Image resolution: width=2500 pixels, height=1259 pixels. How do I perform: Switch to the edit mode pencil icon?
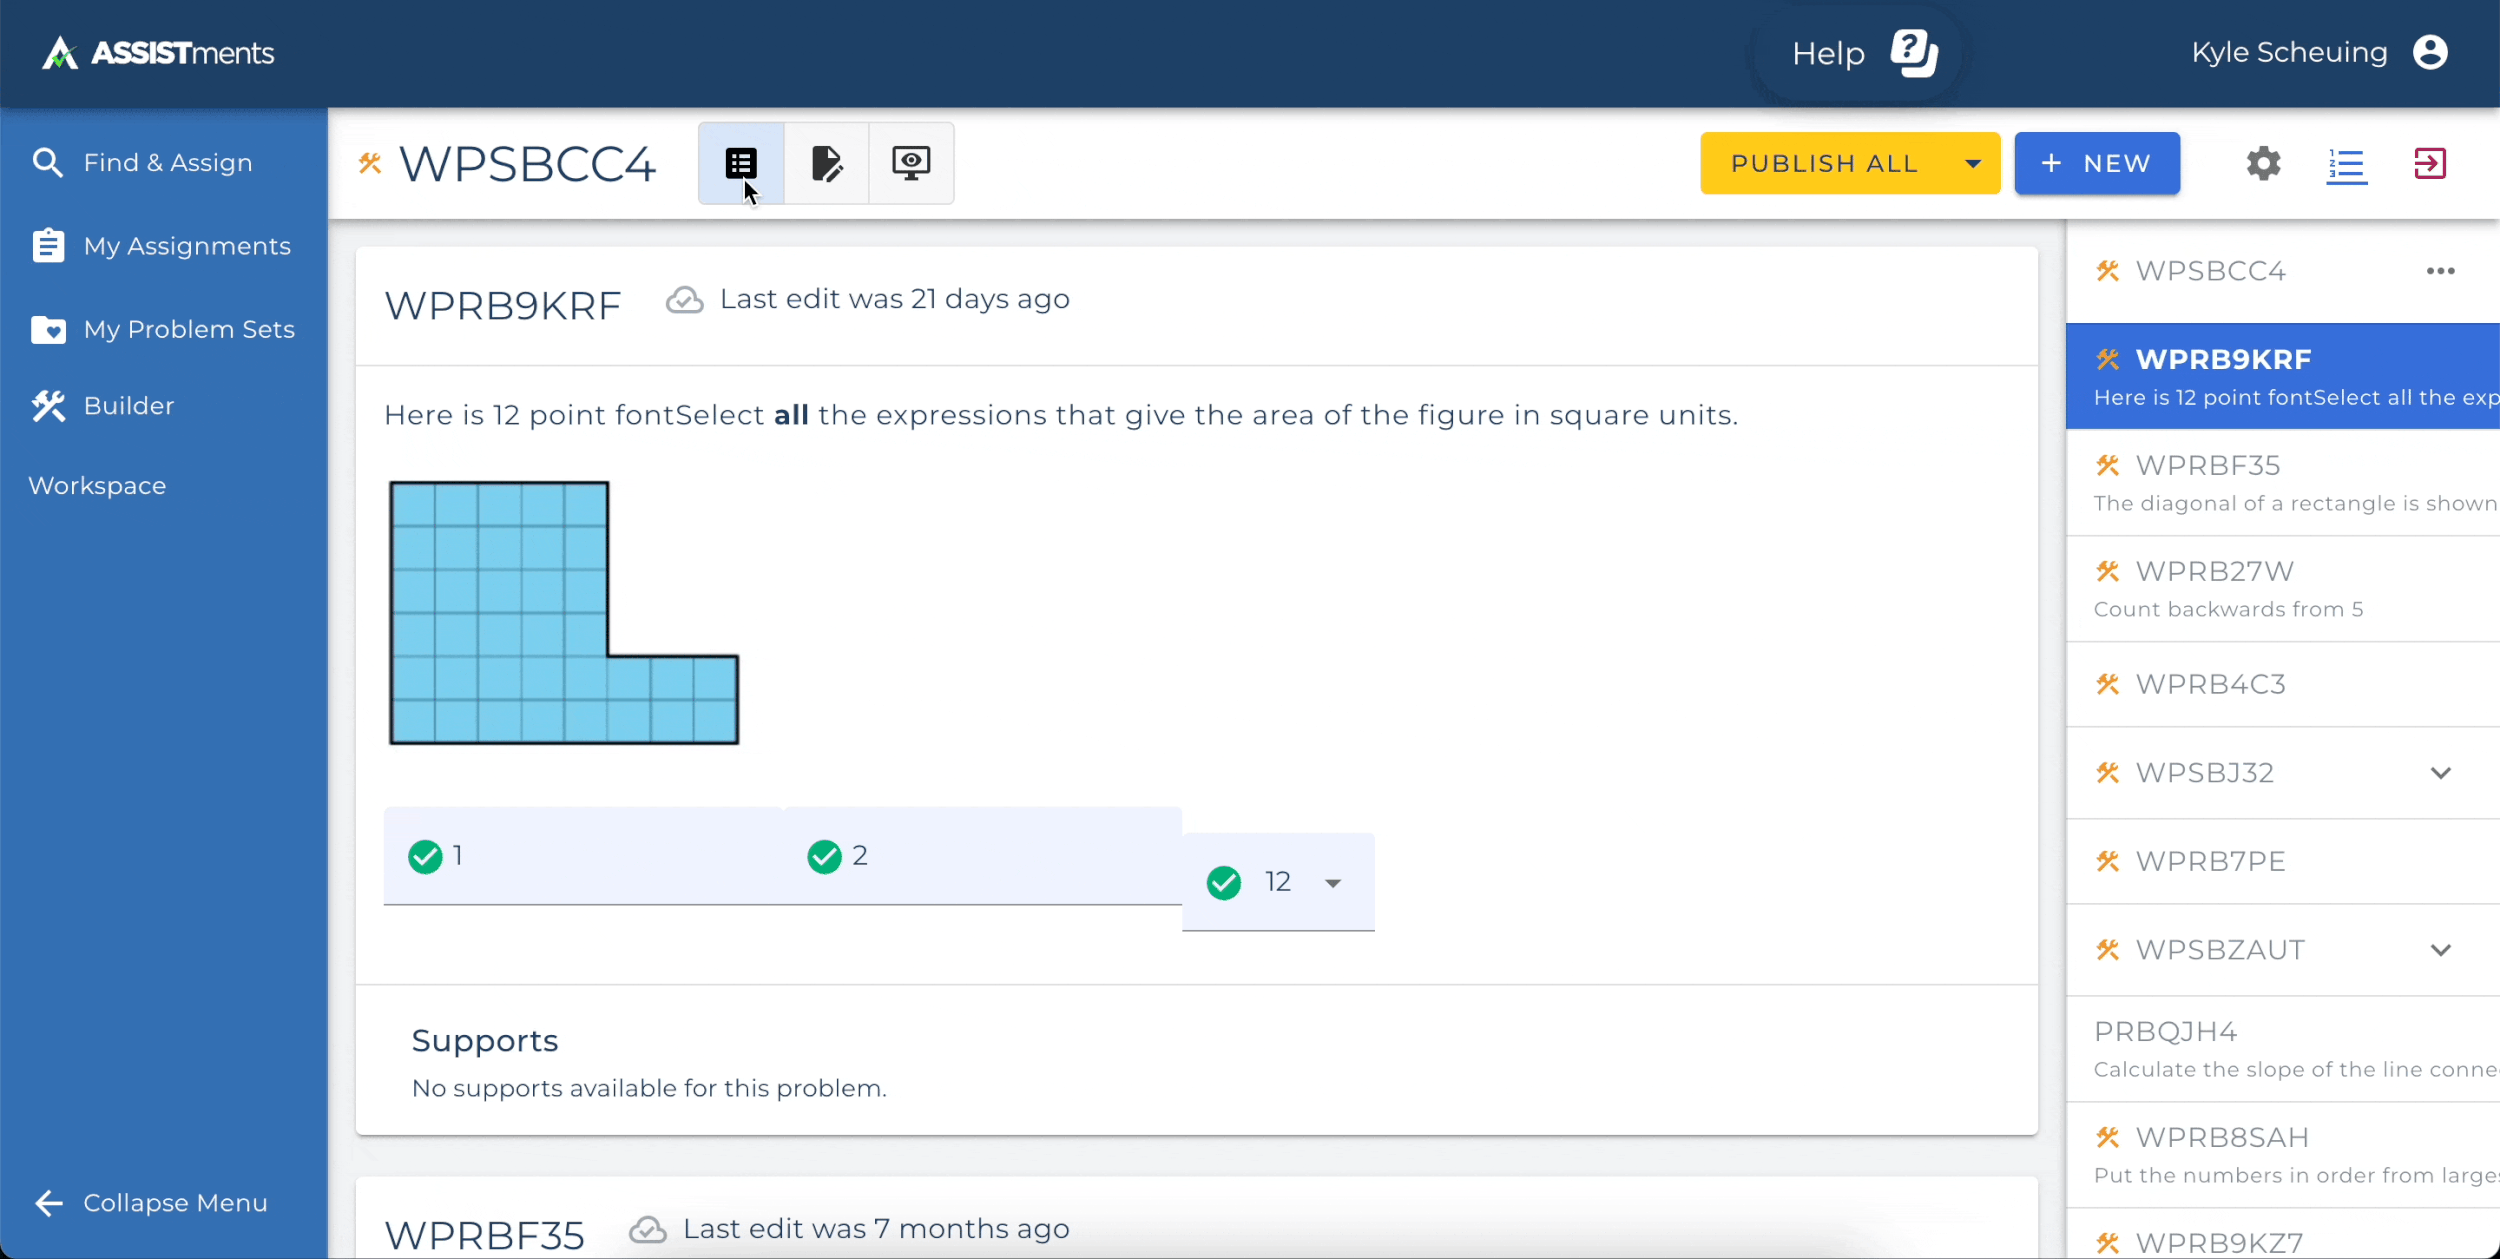(x=826, y=163)
